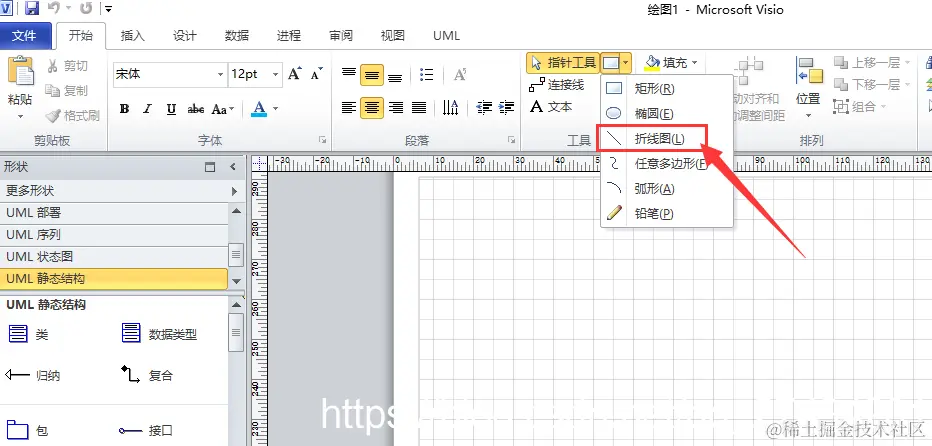Viewport: 932px width, 446px height.
Task: Open the Change Case (Aa) dropdown
Action: coord(223,109)
